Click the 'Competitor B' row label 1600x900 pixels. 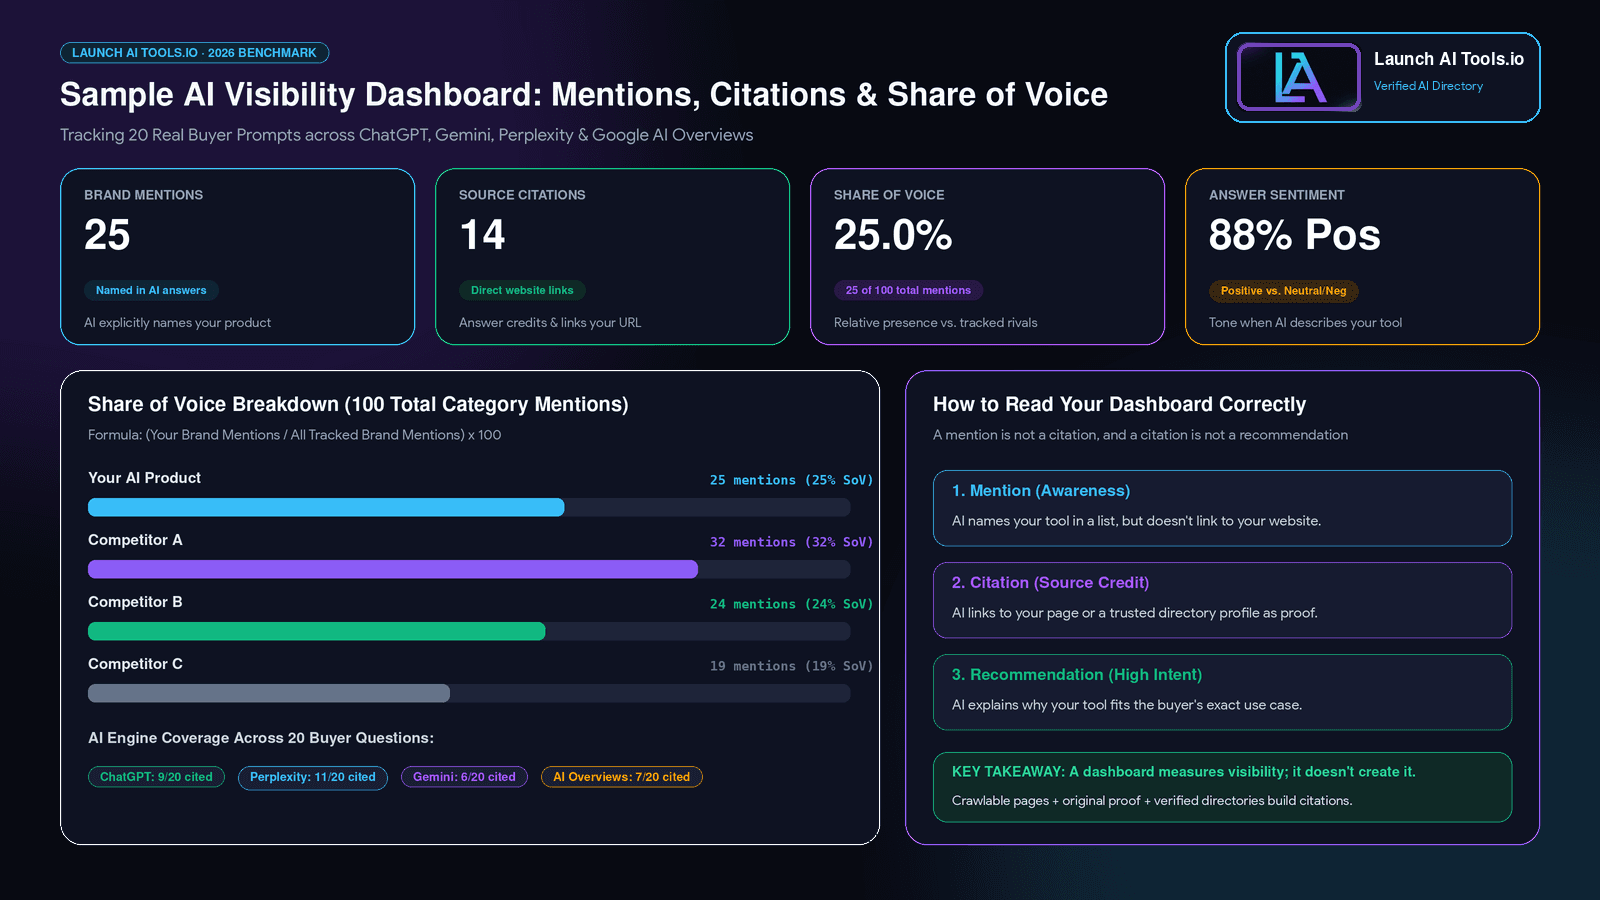135,602
